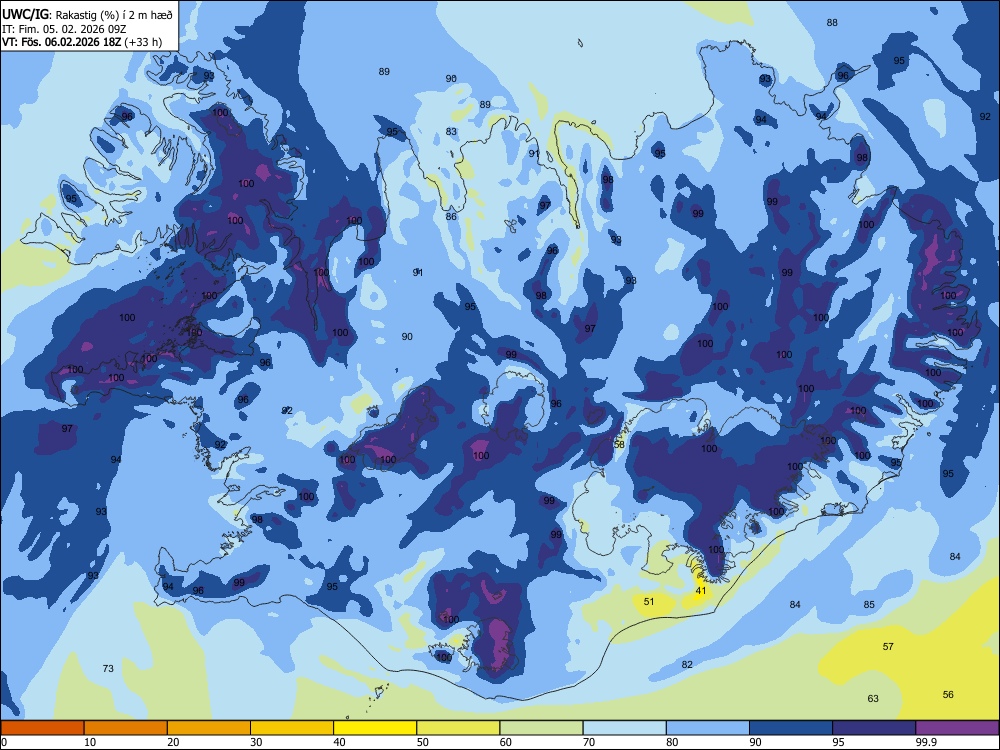Click the humidity value '41' on yellow patch
This screenshot has height=750, width=1000.
[701, 591]
